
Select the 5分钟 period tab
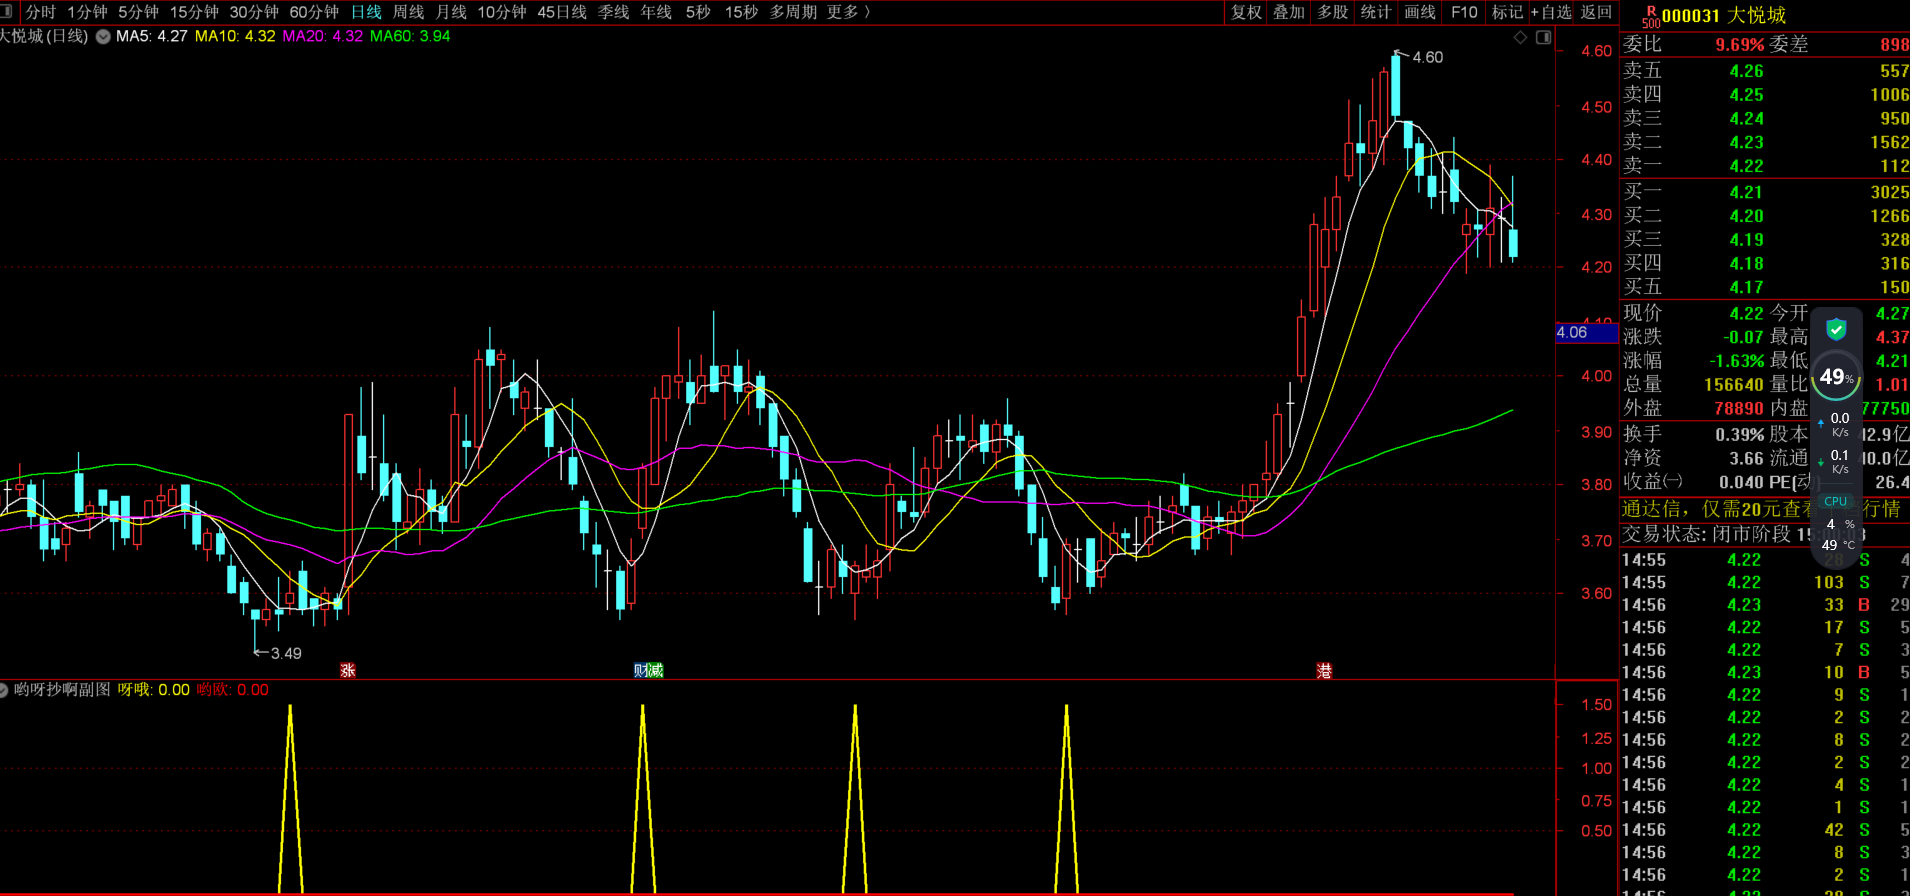[x=138, y=12]
